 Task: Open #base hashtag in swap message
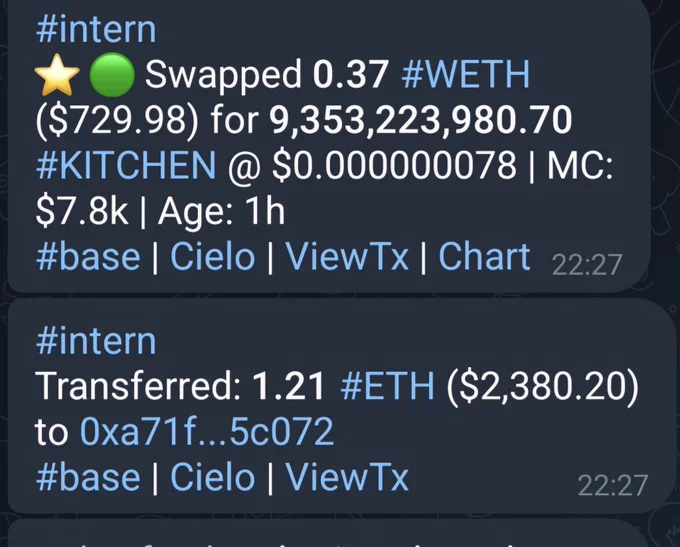[88, 257]
